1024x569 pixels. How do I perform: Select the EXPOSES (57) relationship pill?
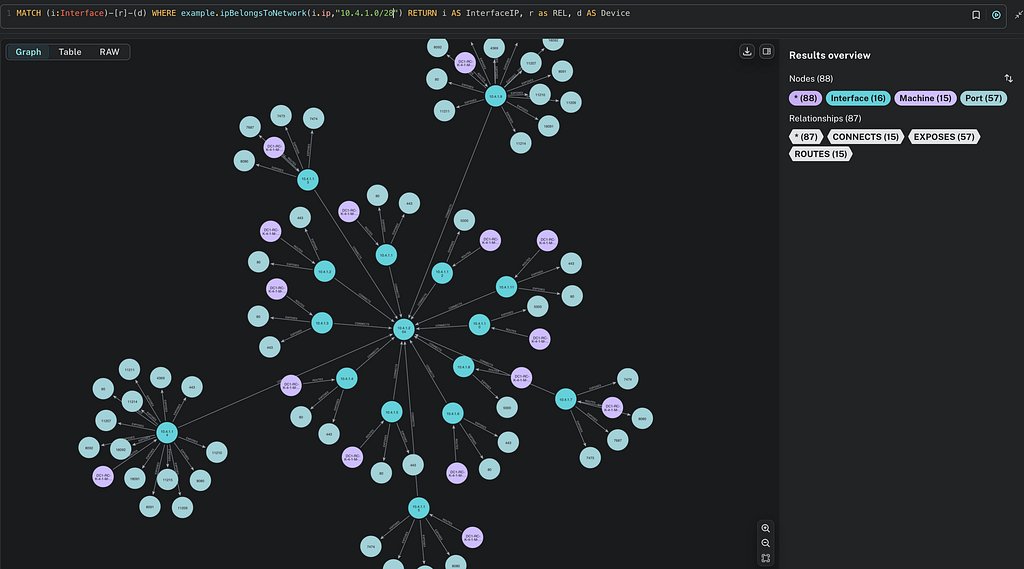tap(944, 137)
